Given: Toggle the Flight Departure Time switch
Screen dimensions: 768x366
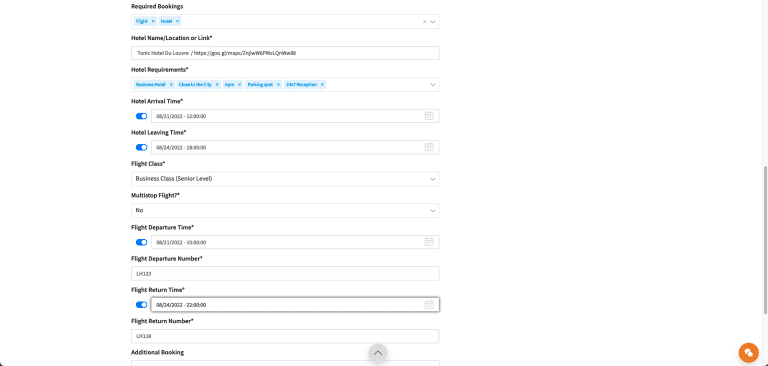Looking at the screenshot, I should click(142, 242).
